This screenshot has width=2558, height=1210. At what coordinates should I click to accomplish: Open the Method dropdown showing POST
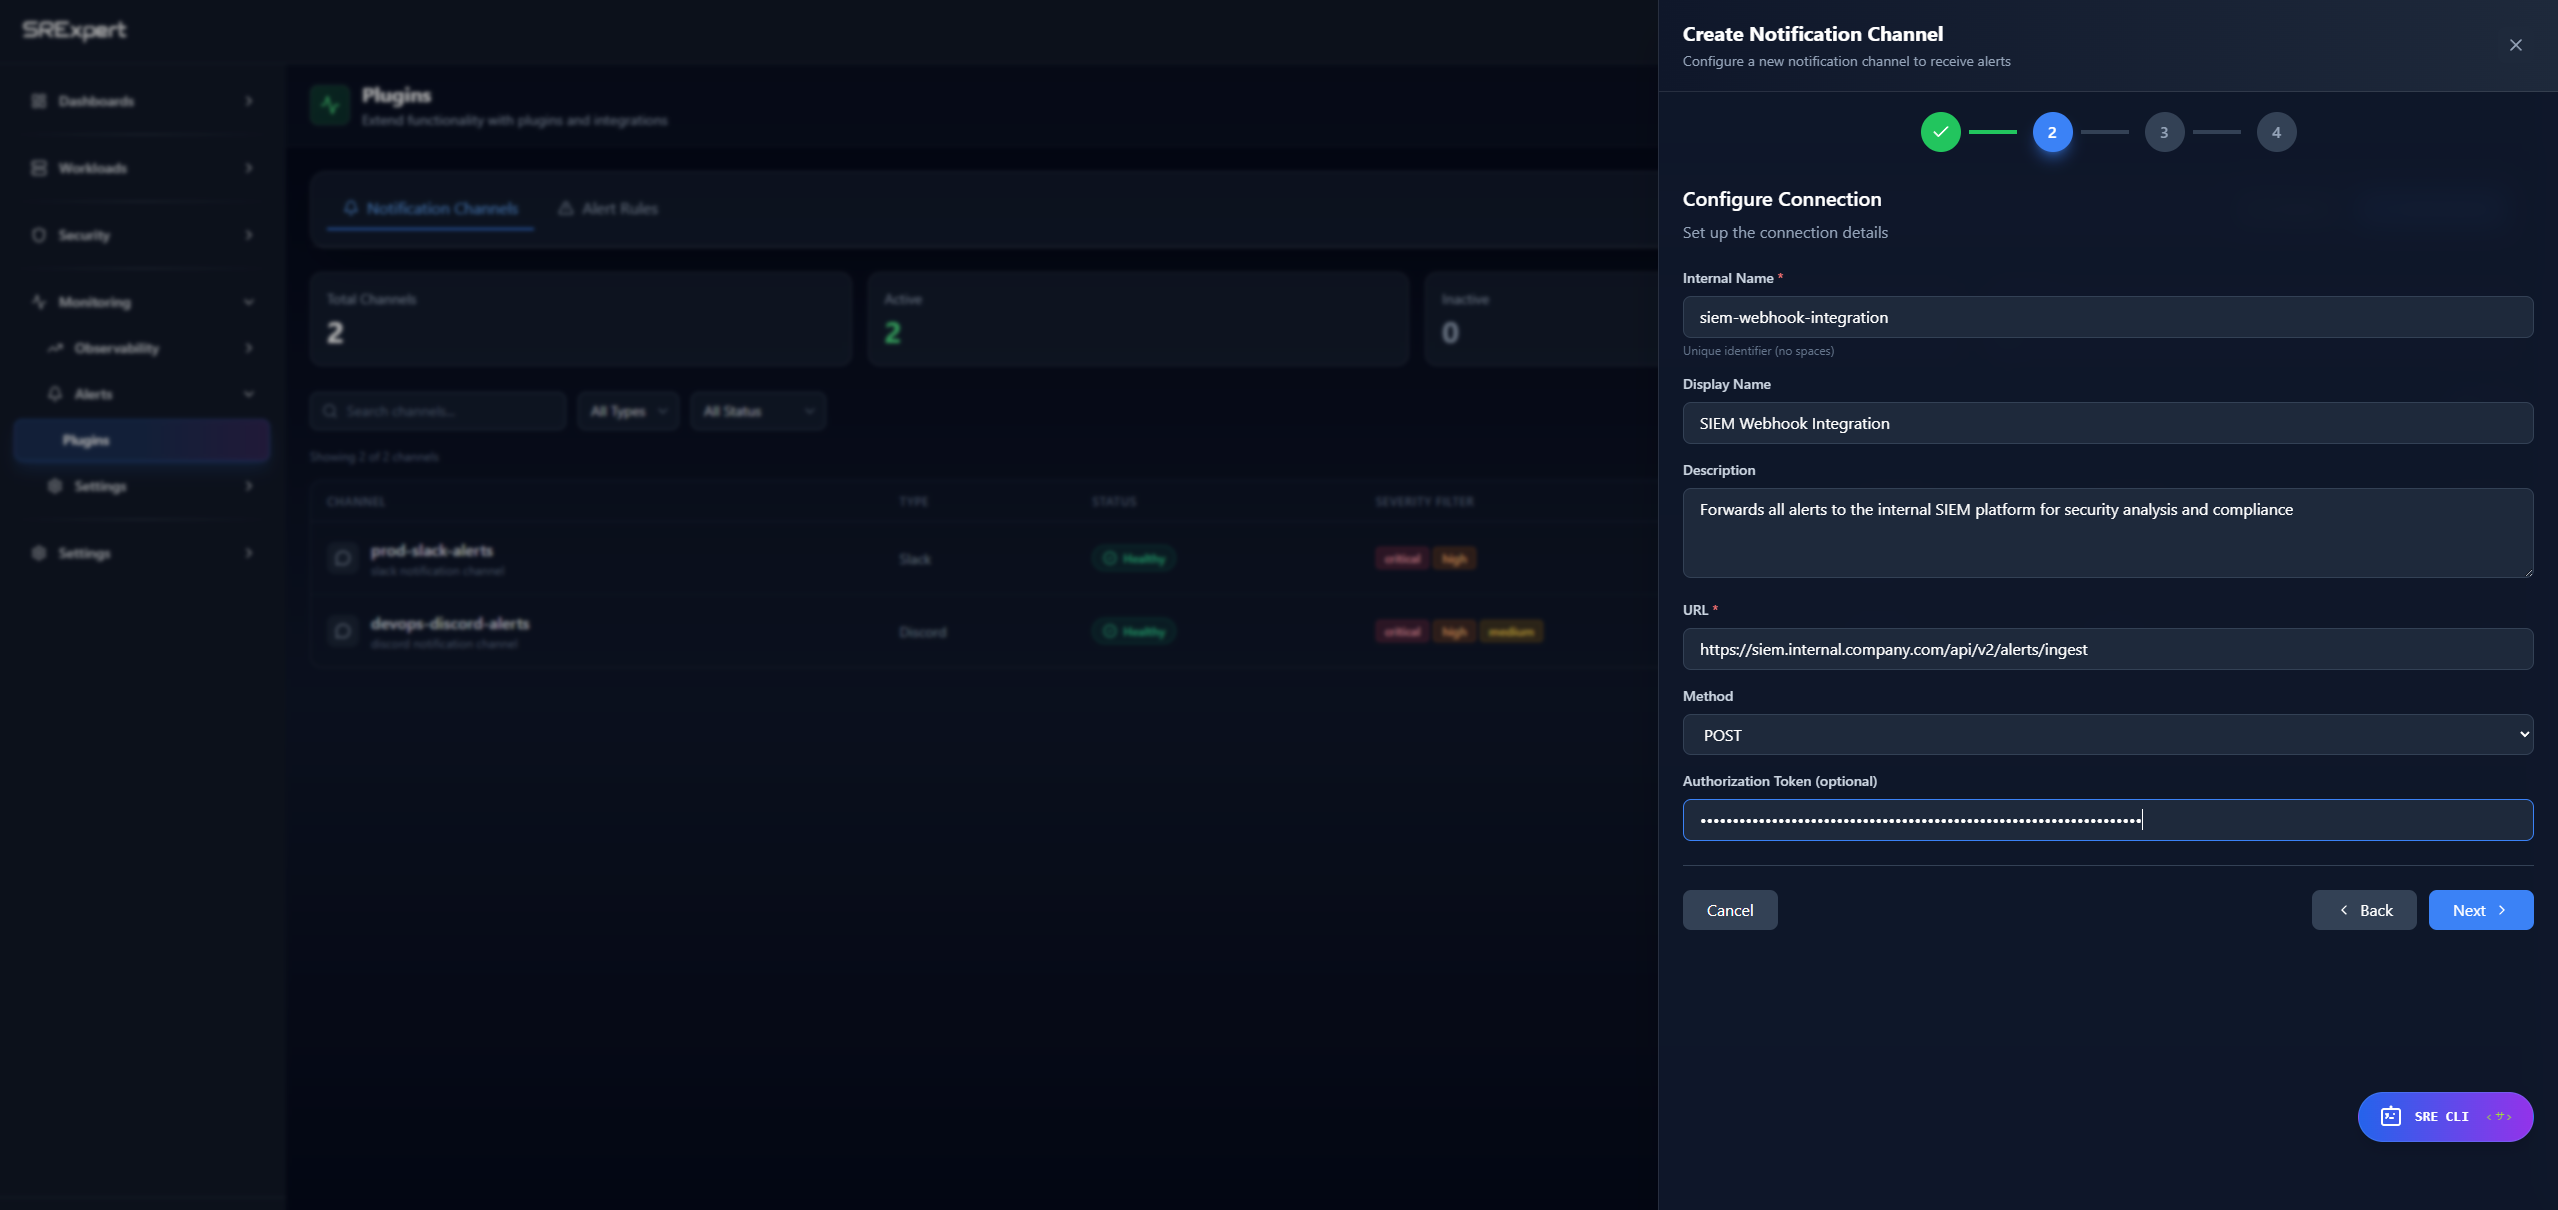2106,734
